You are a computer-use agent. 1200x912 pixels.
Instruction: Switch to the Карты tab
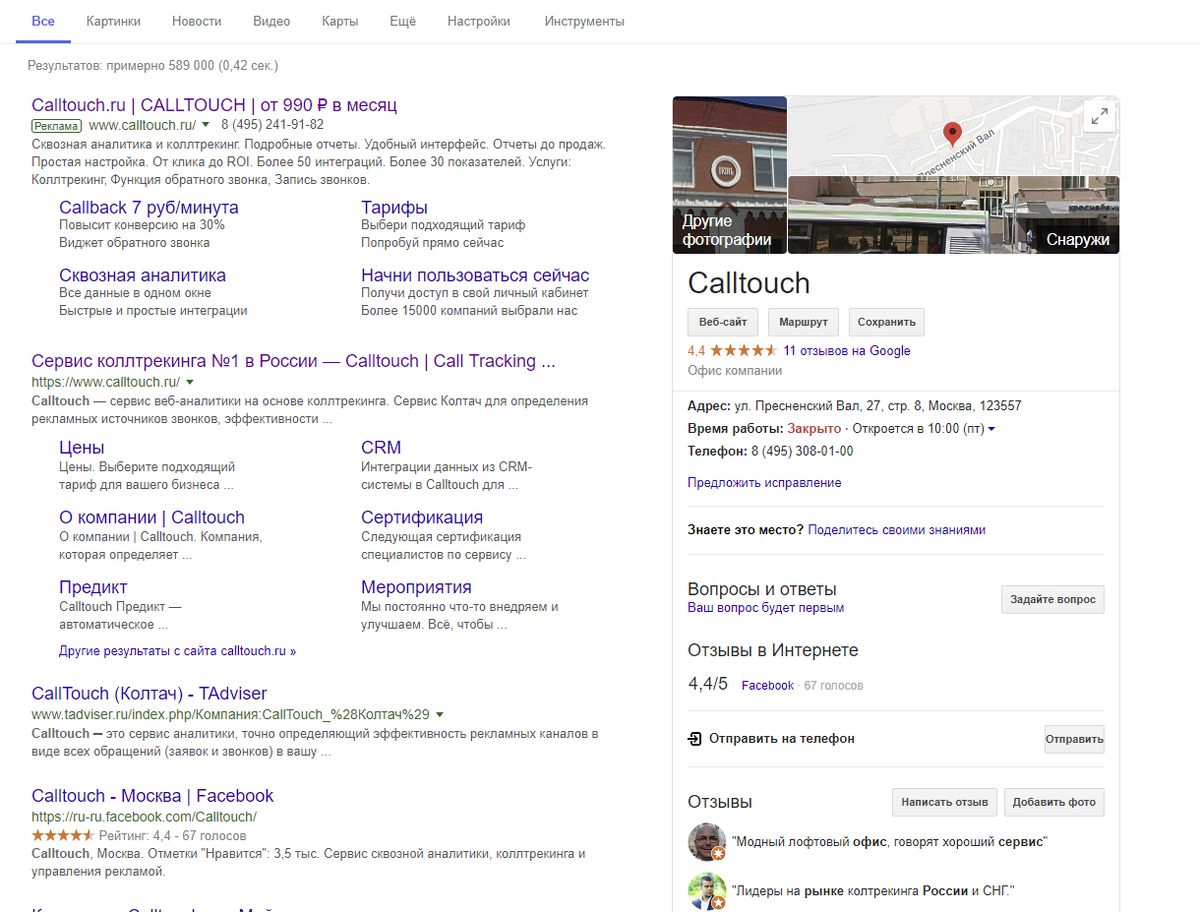coord(340,21)
